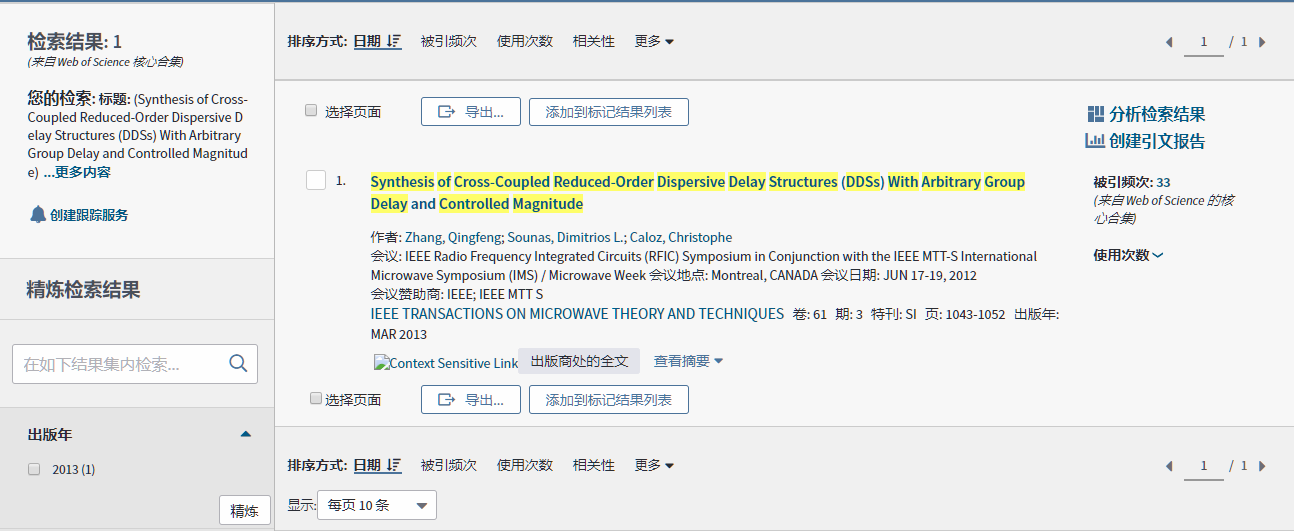Sort results by 相关性 at top

point(593,41)
